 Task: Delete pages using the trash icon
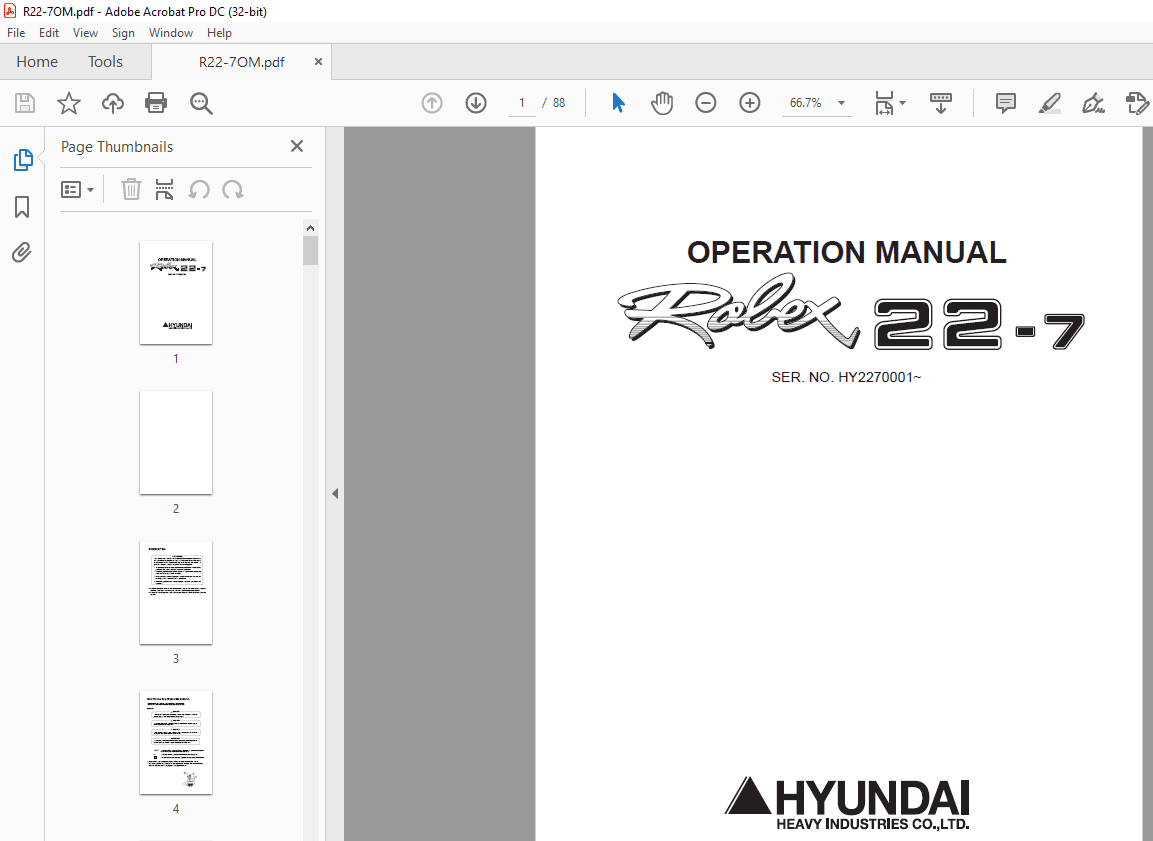131,189
